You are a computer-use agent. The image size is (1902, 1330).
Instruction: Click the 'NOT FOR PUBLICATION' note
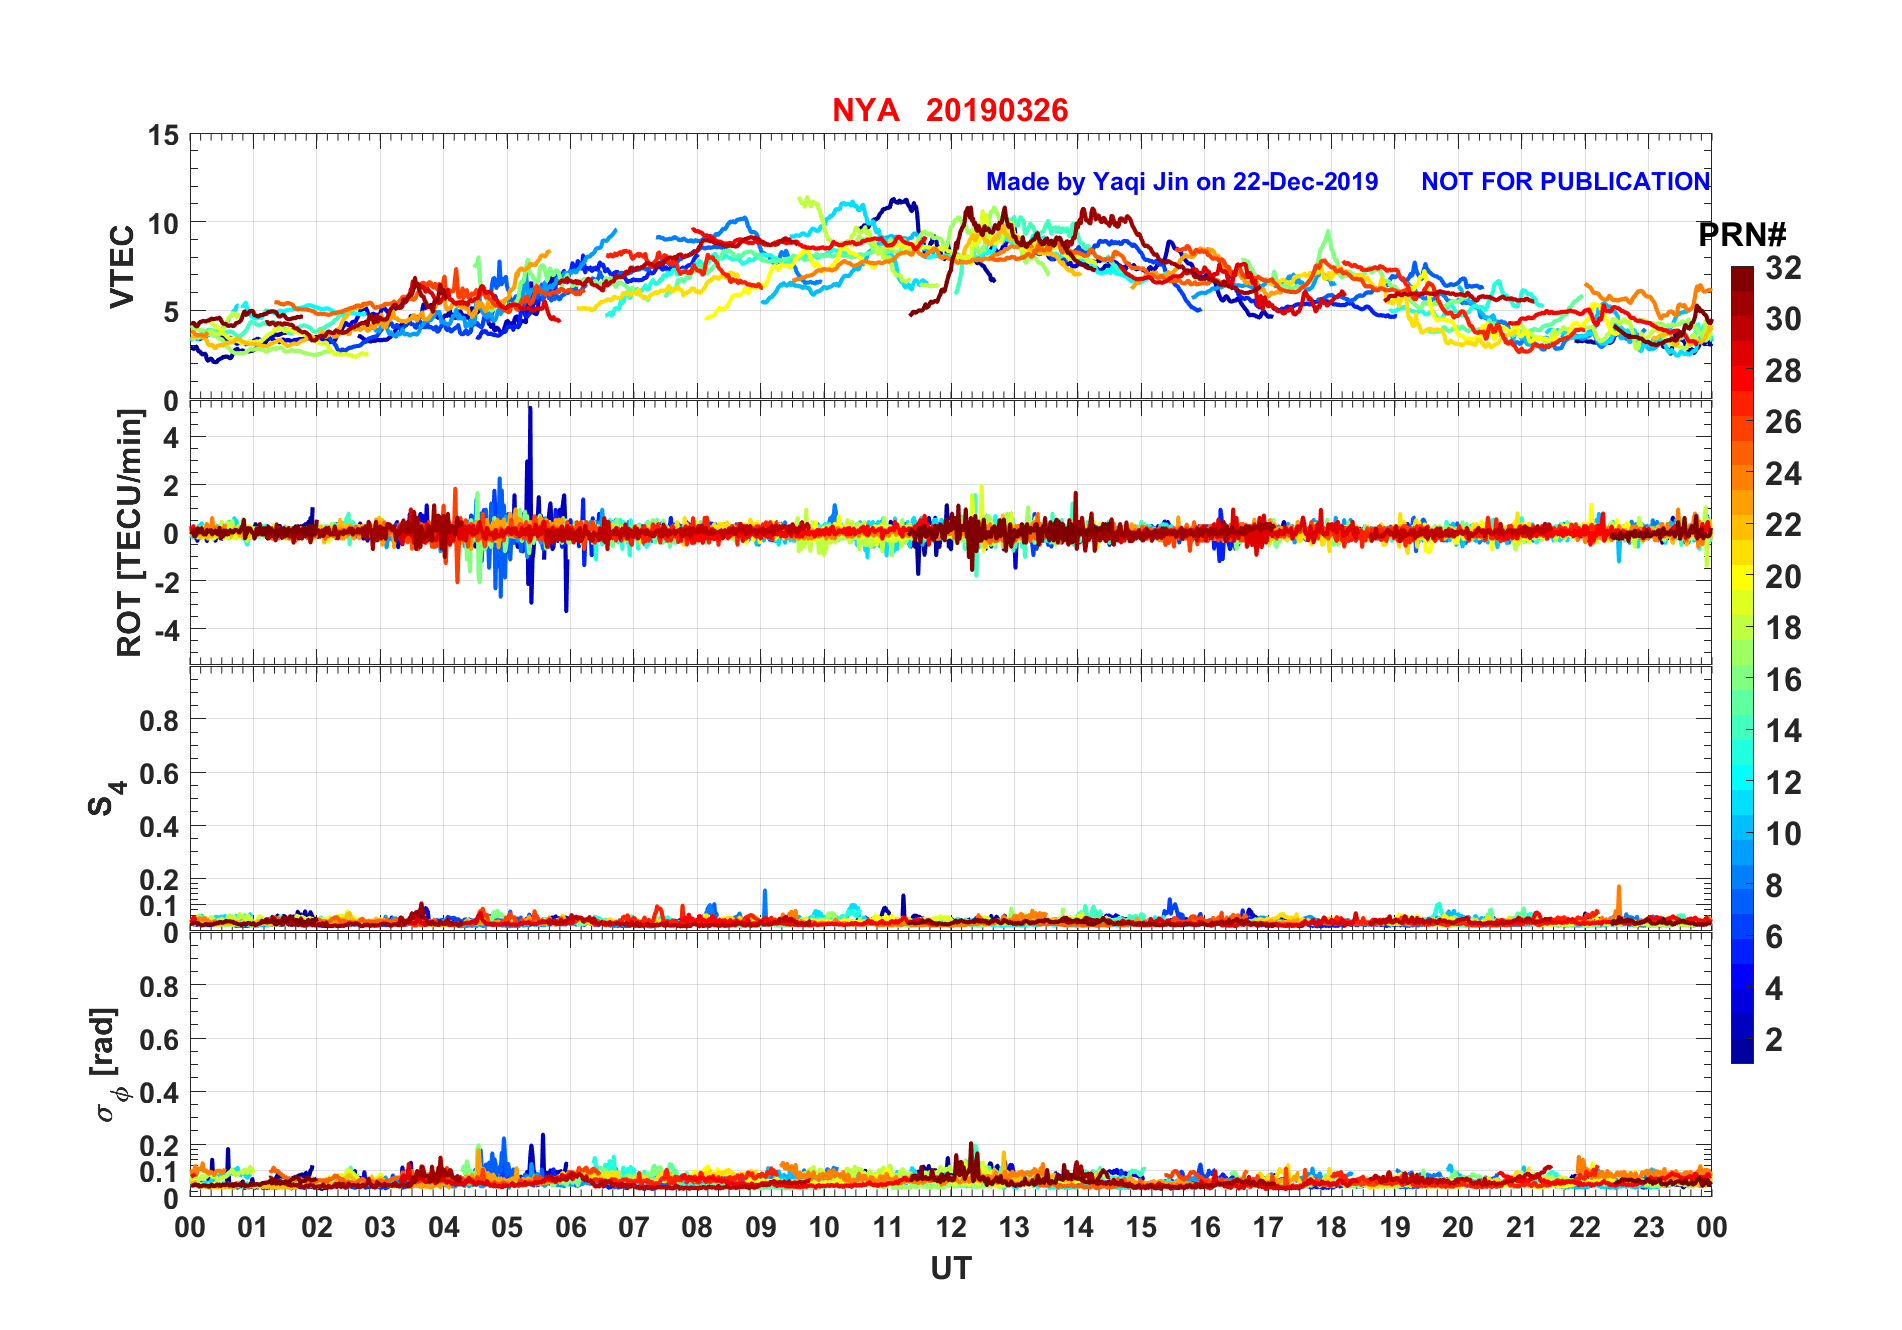(x=1565, y=181)
